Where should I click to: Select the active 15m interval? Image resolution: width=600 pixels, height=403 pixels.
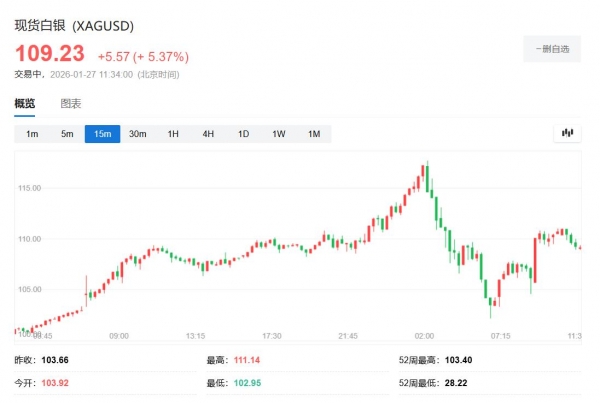[102, 134]
